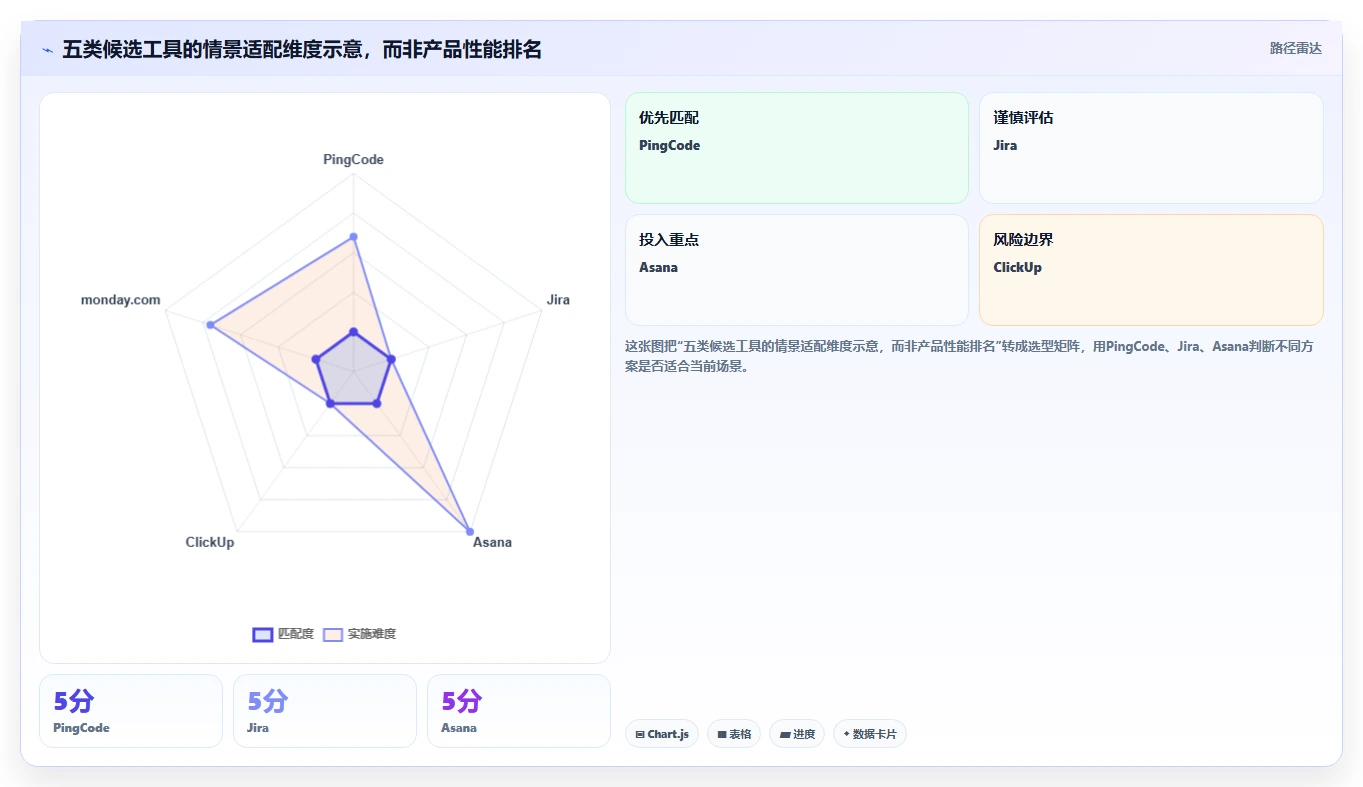Click the 5分 Asana score card
This screenshot has height=787, width=1363.
[x=519, y=711]
